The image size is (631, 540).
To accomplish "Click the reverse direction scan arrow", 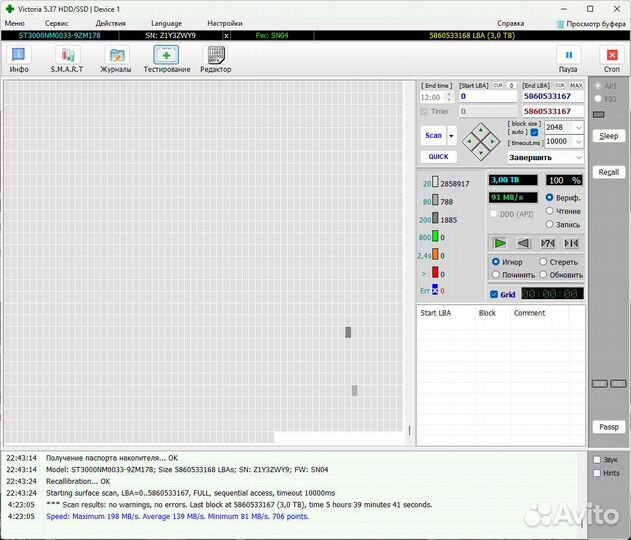I will tap(523, 243).
